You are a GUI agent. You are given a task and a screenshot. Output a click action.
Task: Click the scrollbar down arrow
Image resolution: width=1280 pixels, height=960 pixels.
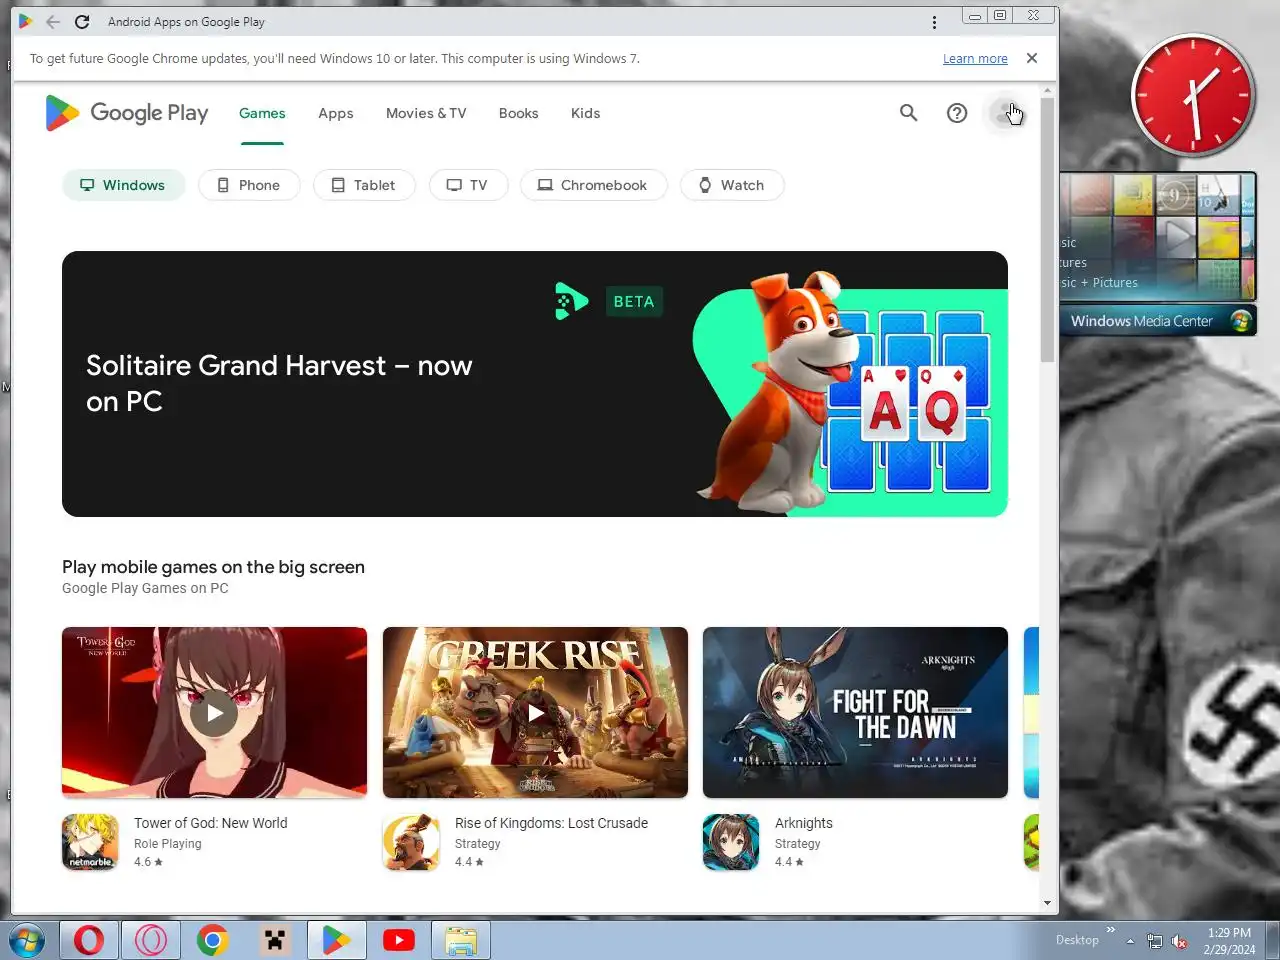pos(1047,903)
